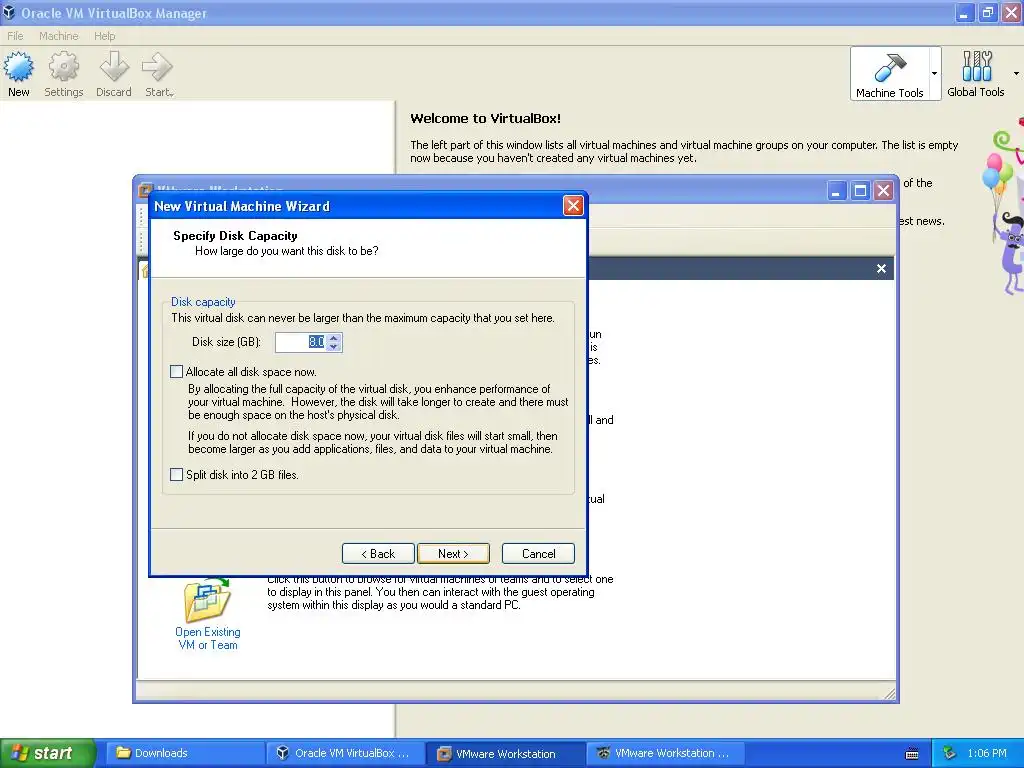
Task: Decrease disk size with down stepper arrow
Action: pos(334,347)
